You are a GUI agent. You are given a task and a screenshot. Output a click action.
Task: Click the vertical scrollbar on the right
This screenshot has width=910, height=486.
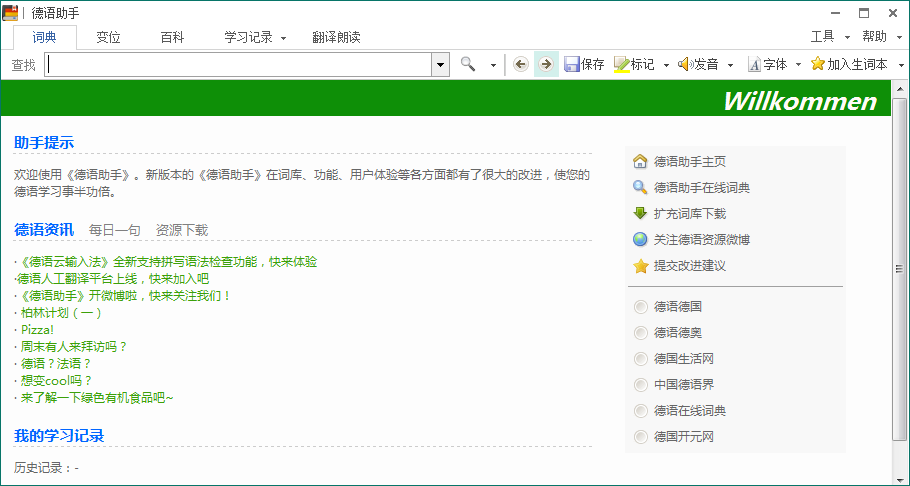tap(899, 270)
